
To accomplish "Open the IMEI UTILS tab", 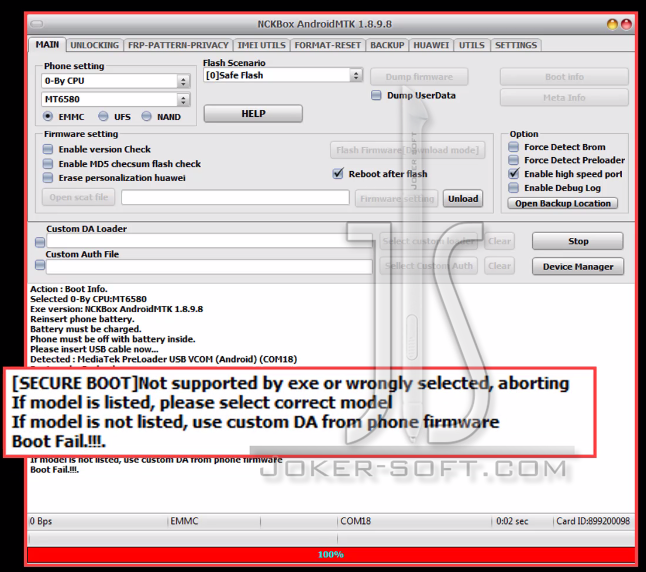I will (x=262, y=45).
